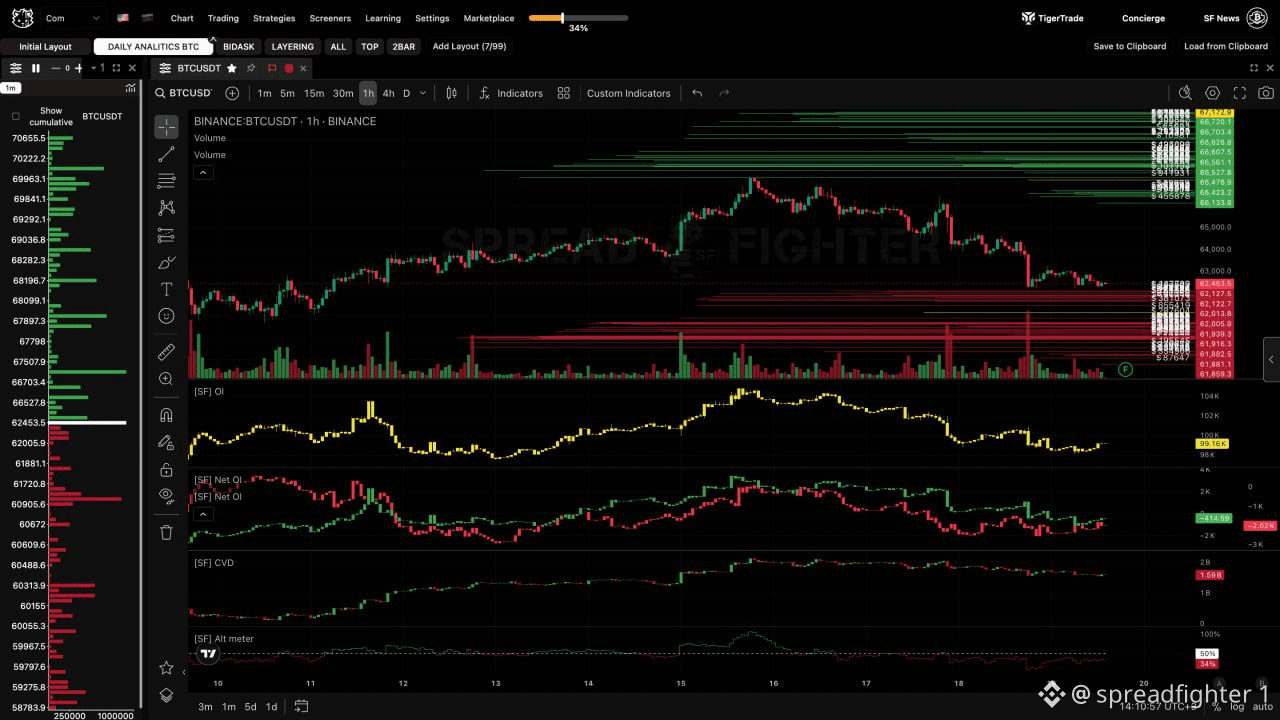Switch to the LAYERING layout tab
Screen dimensions: 1280x720
coord(293,46)
